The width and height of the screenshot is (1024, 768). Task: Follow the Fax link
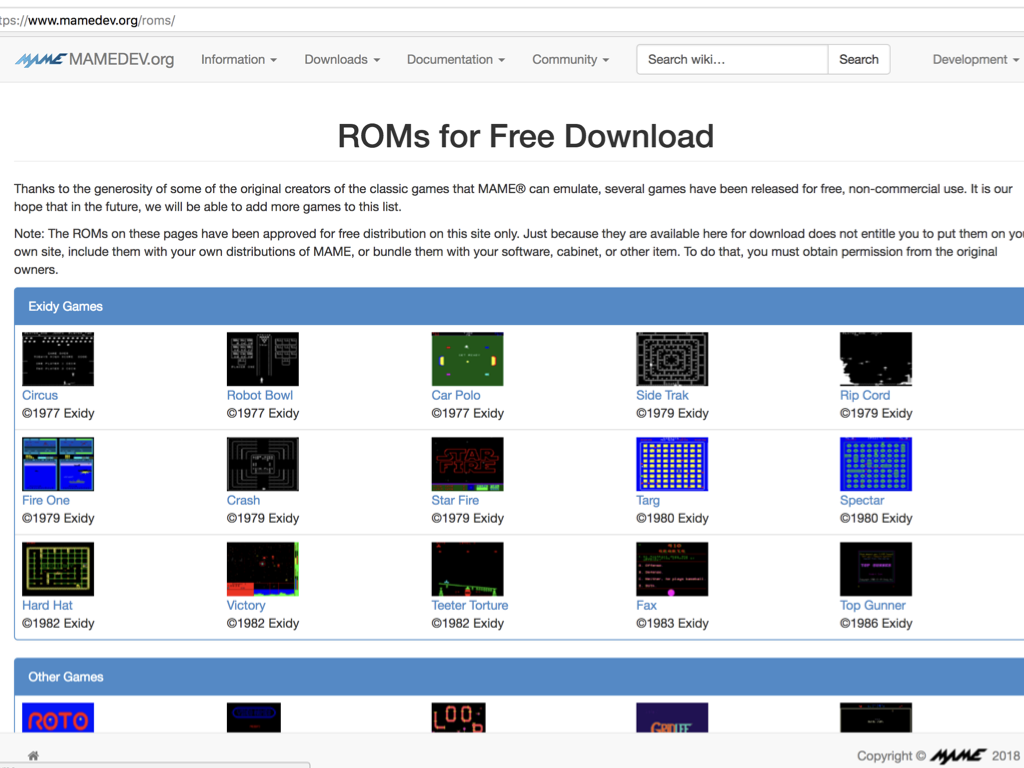(x=647, y=605)
